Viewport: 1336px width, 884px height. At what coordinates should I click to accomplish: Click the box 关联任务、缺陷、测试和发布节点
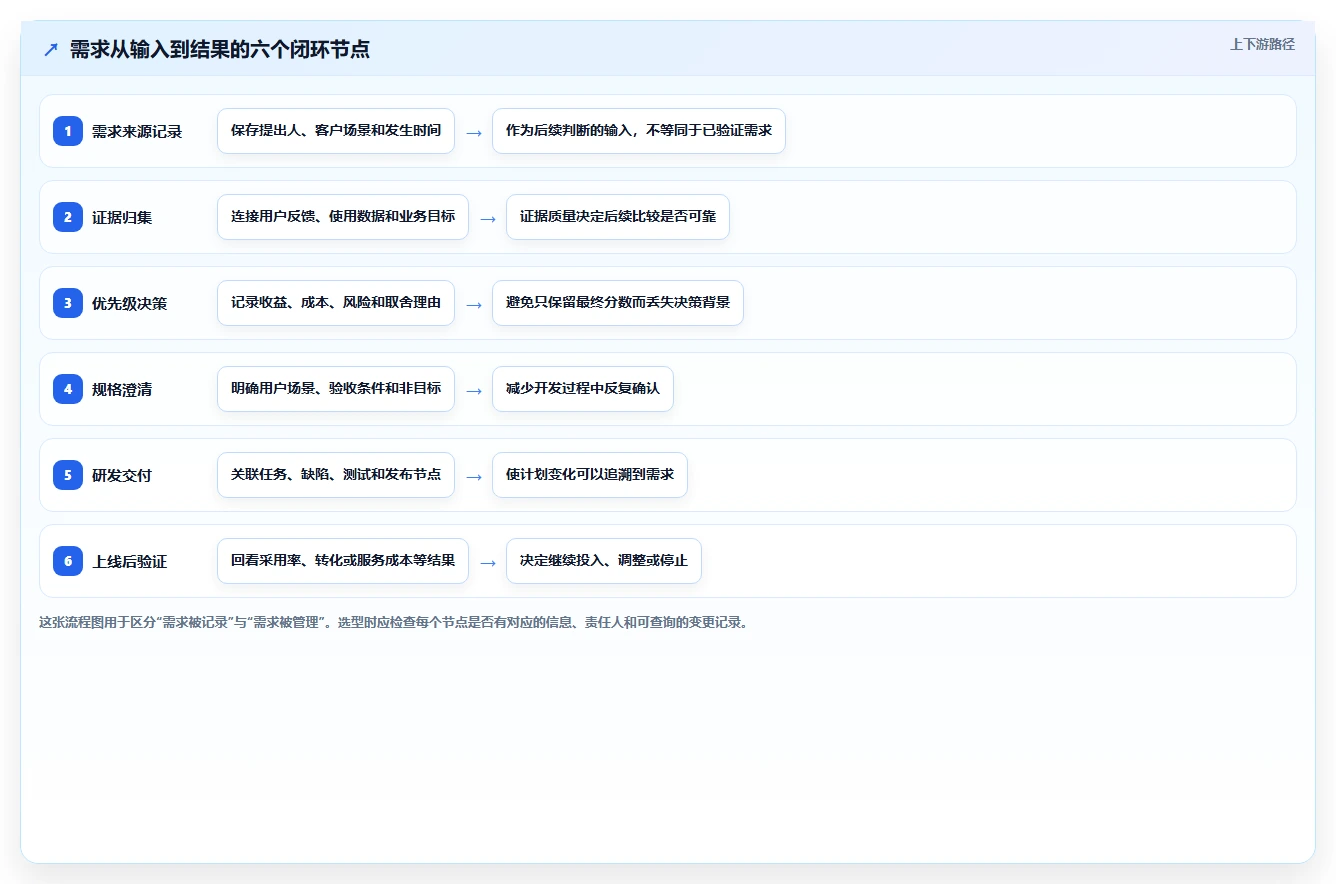click(x=336, y=475)
